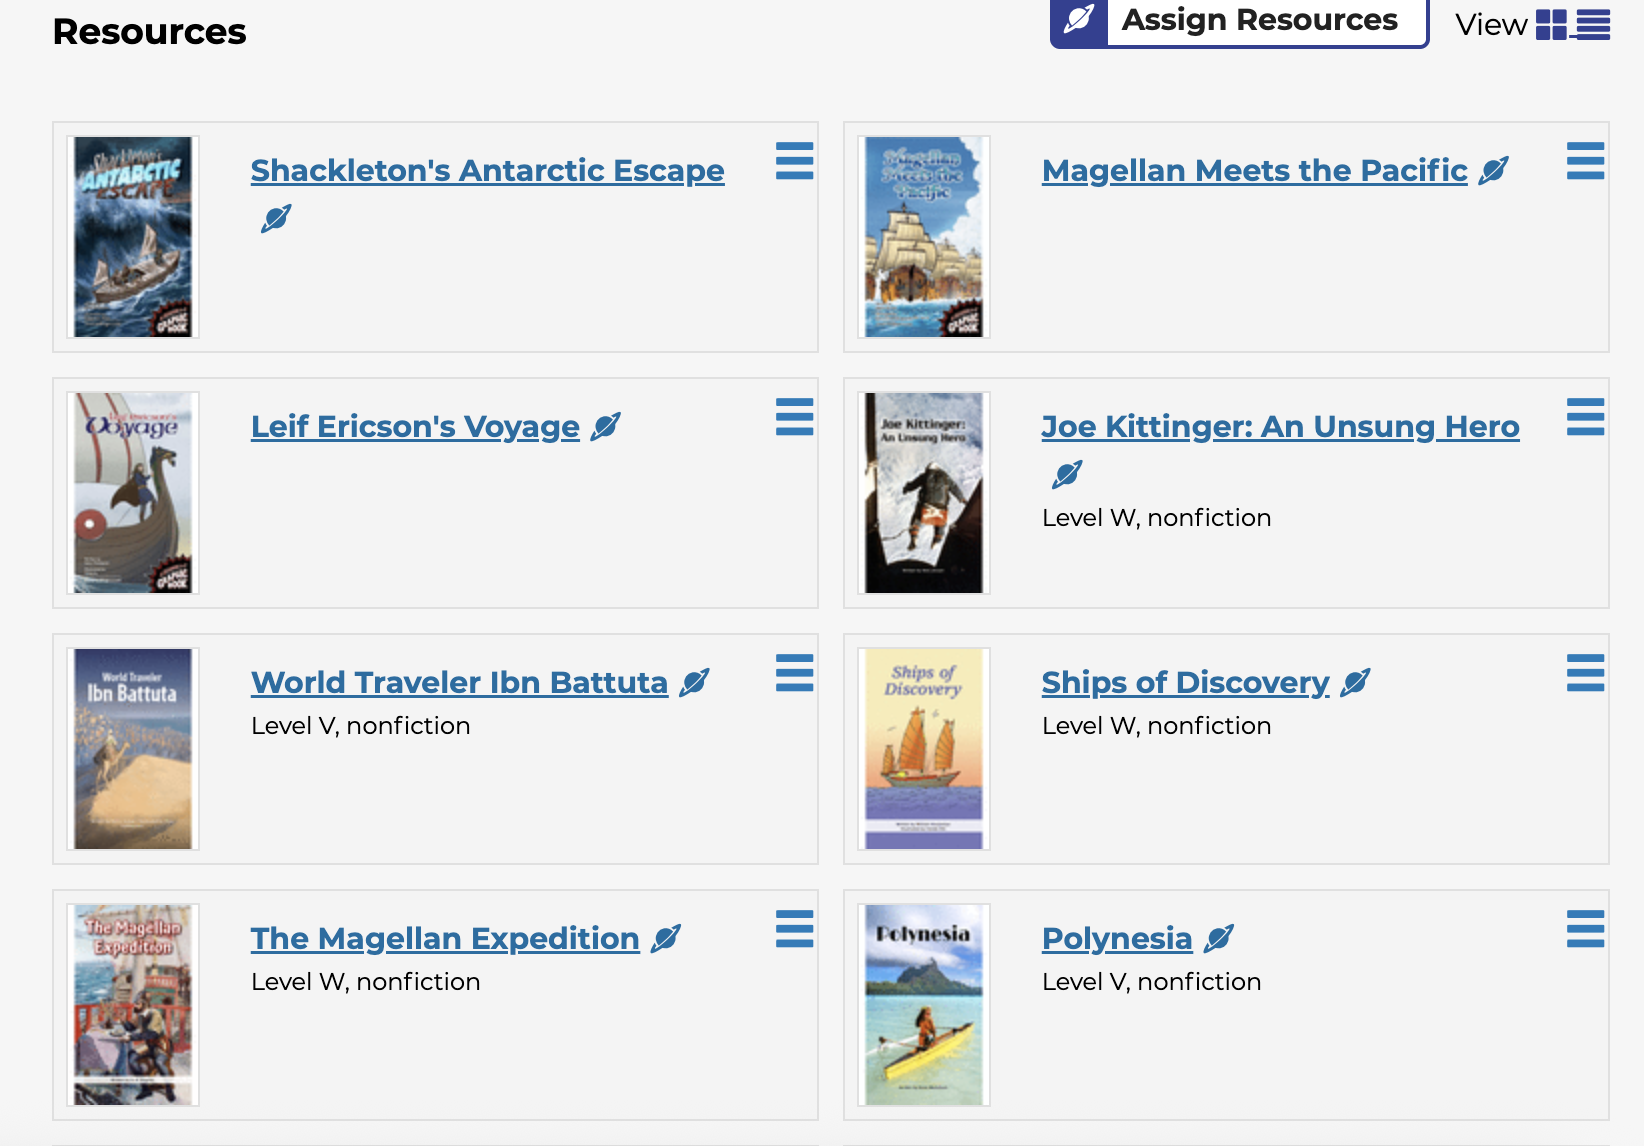The height and width of the screenshot is (1146, 1644).
Task: Switch to grid view layout
Action: pyautogui.click(x=1550, y=24)
